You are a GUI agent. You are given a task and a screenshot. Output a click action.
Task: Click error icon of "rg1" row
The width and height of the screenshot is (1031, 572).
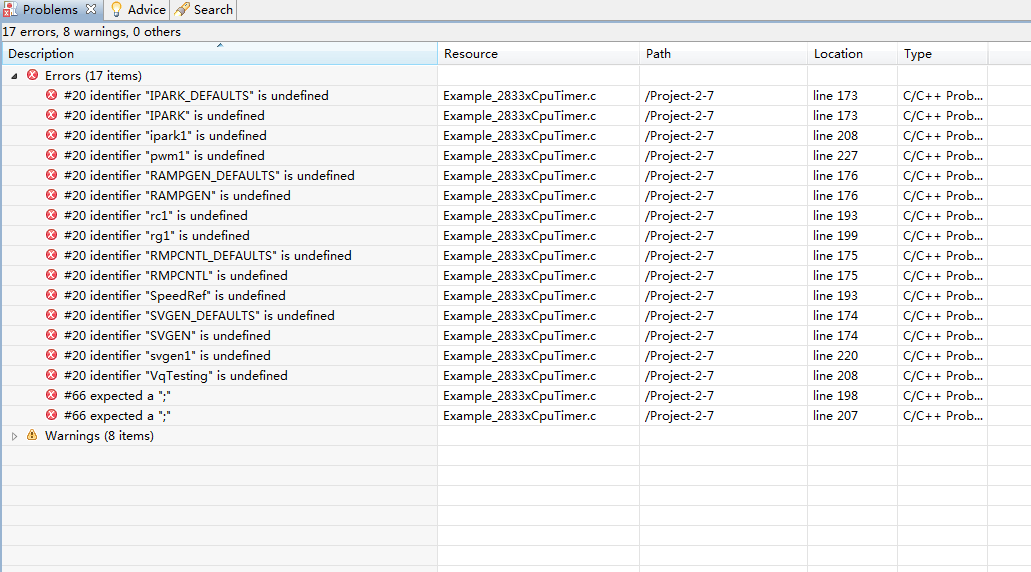tap(51, 235)
